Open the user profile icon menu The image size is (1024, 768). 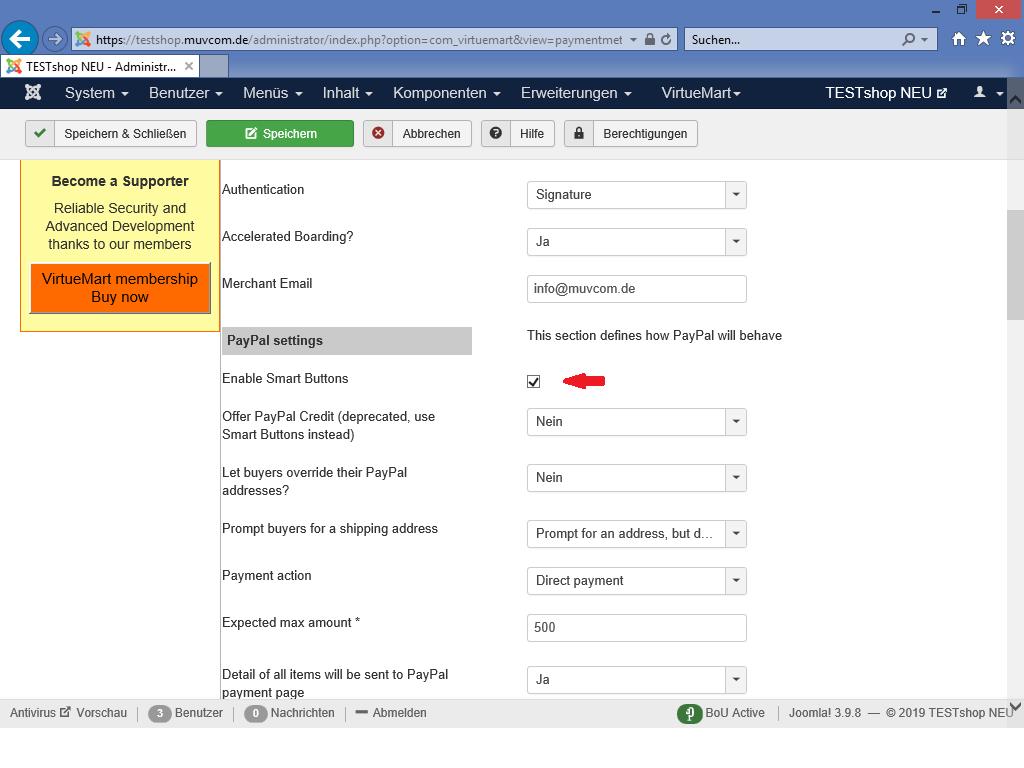[987, 93]
